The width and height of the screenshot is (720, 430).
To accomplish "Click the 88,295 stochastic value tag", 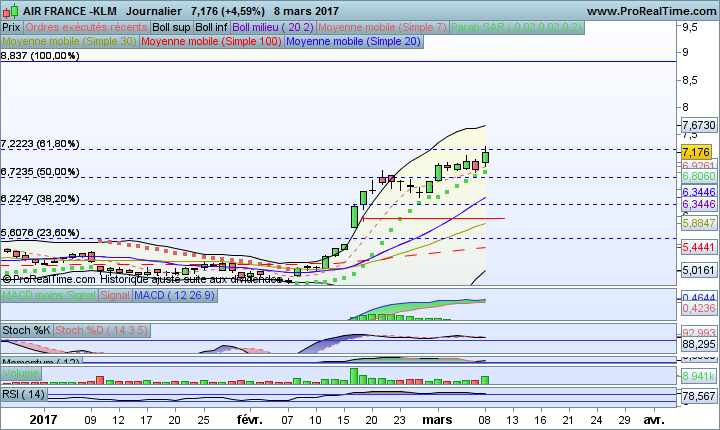I will click(698, 345).
